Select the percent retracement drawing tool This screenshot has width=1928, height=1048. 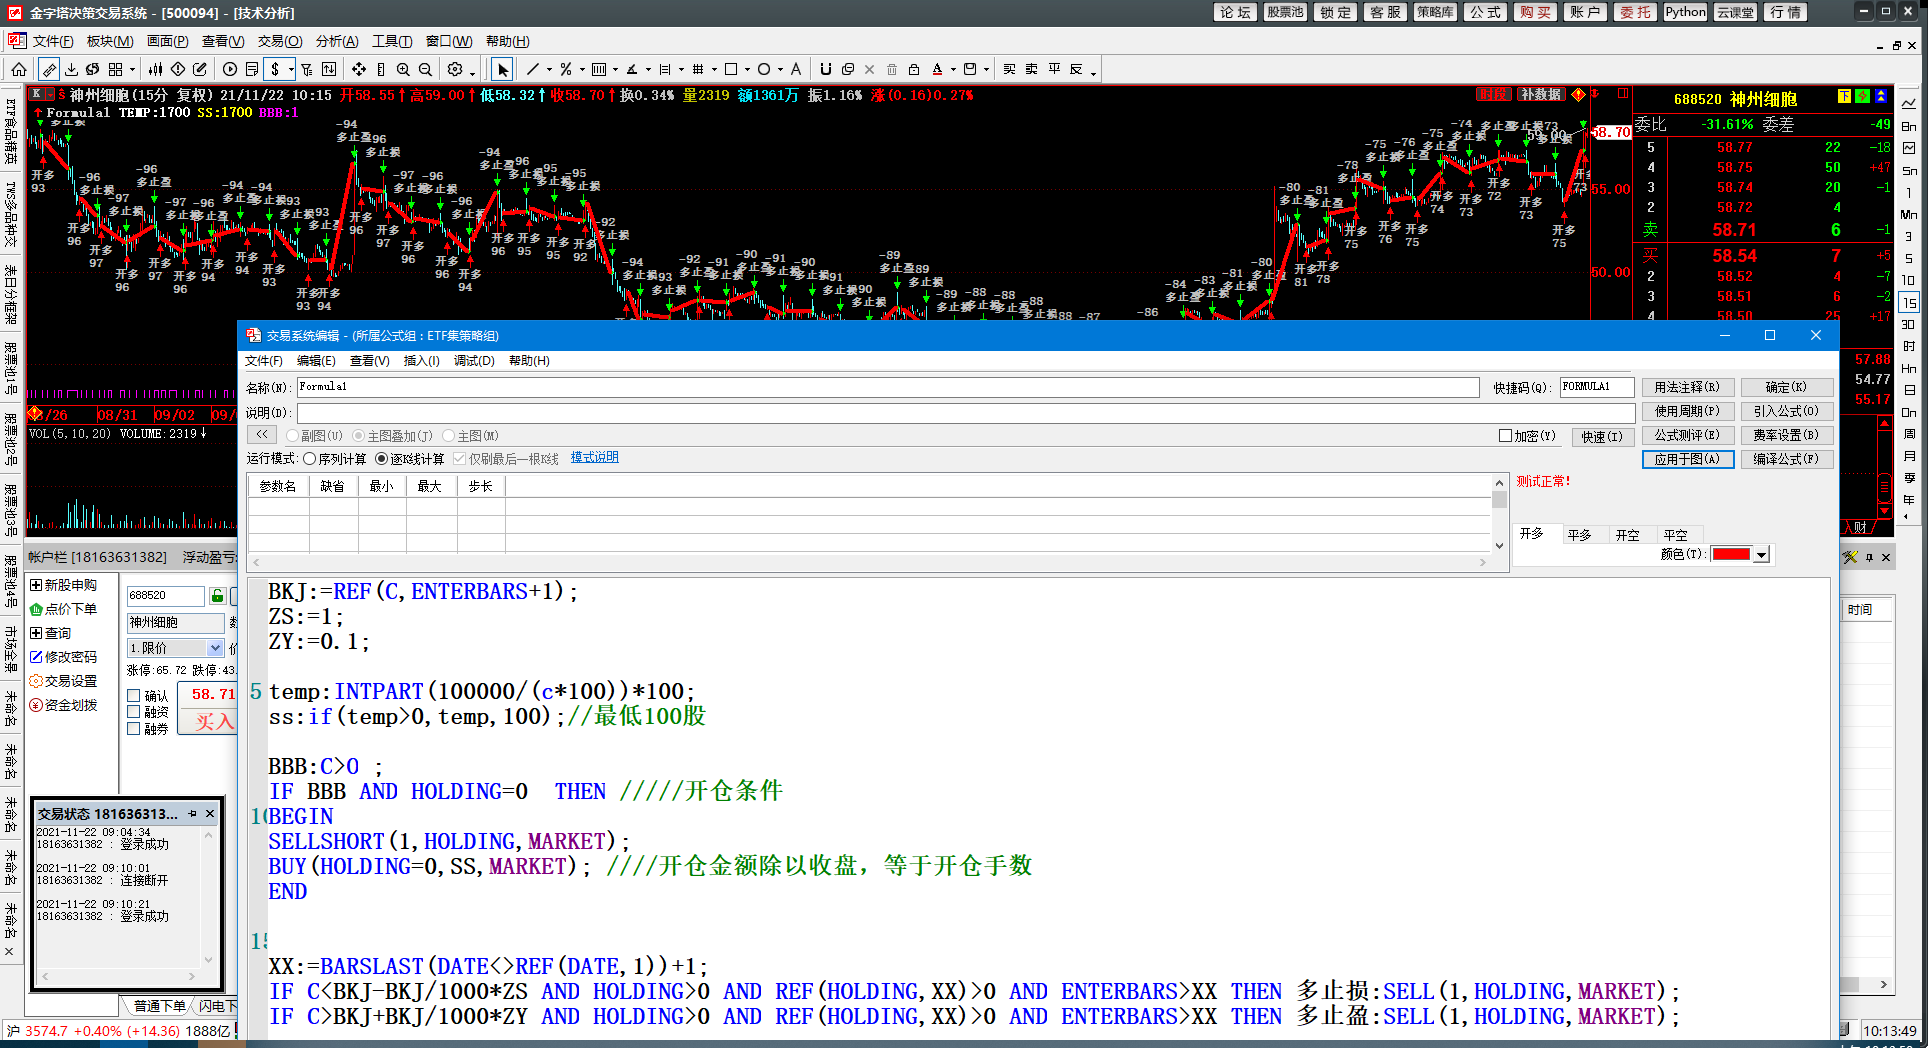coord(566,69)
